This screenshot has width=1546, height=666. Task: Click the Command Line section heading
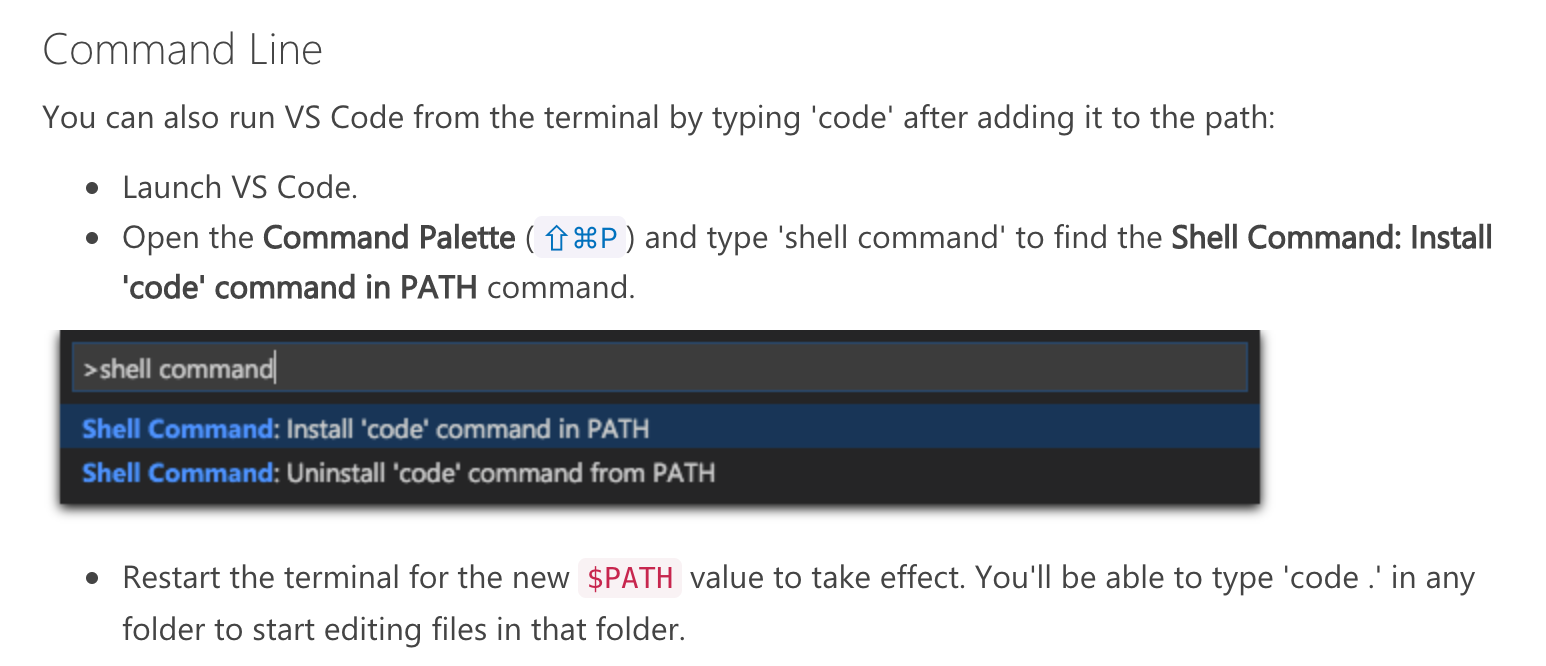181,48
